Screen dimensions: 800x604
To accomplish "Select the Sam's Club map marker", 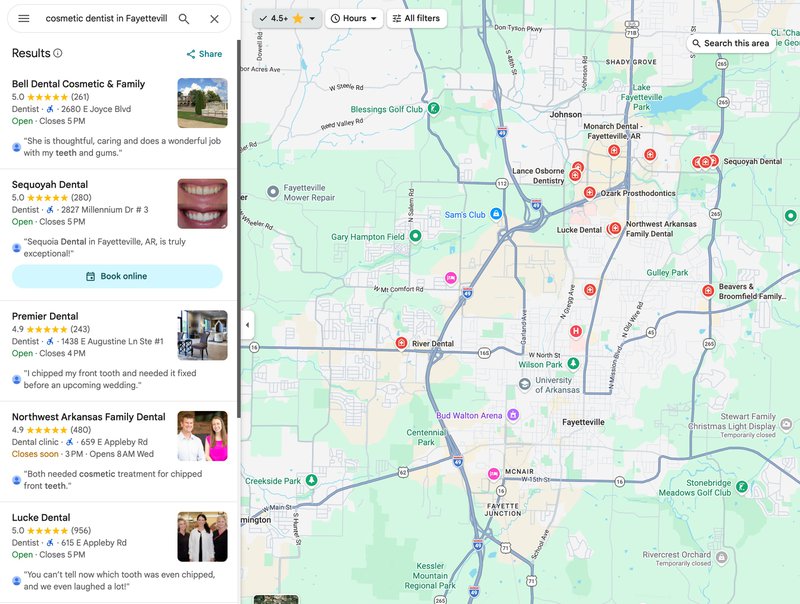I will 496,214.
